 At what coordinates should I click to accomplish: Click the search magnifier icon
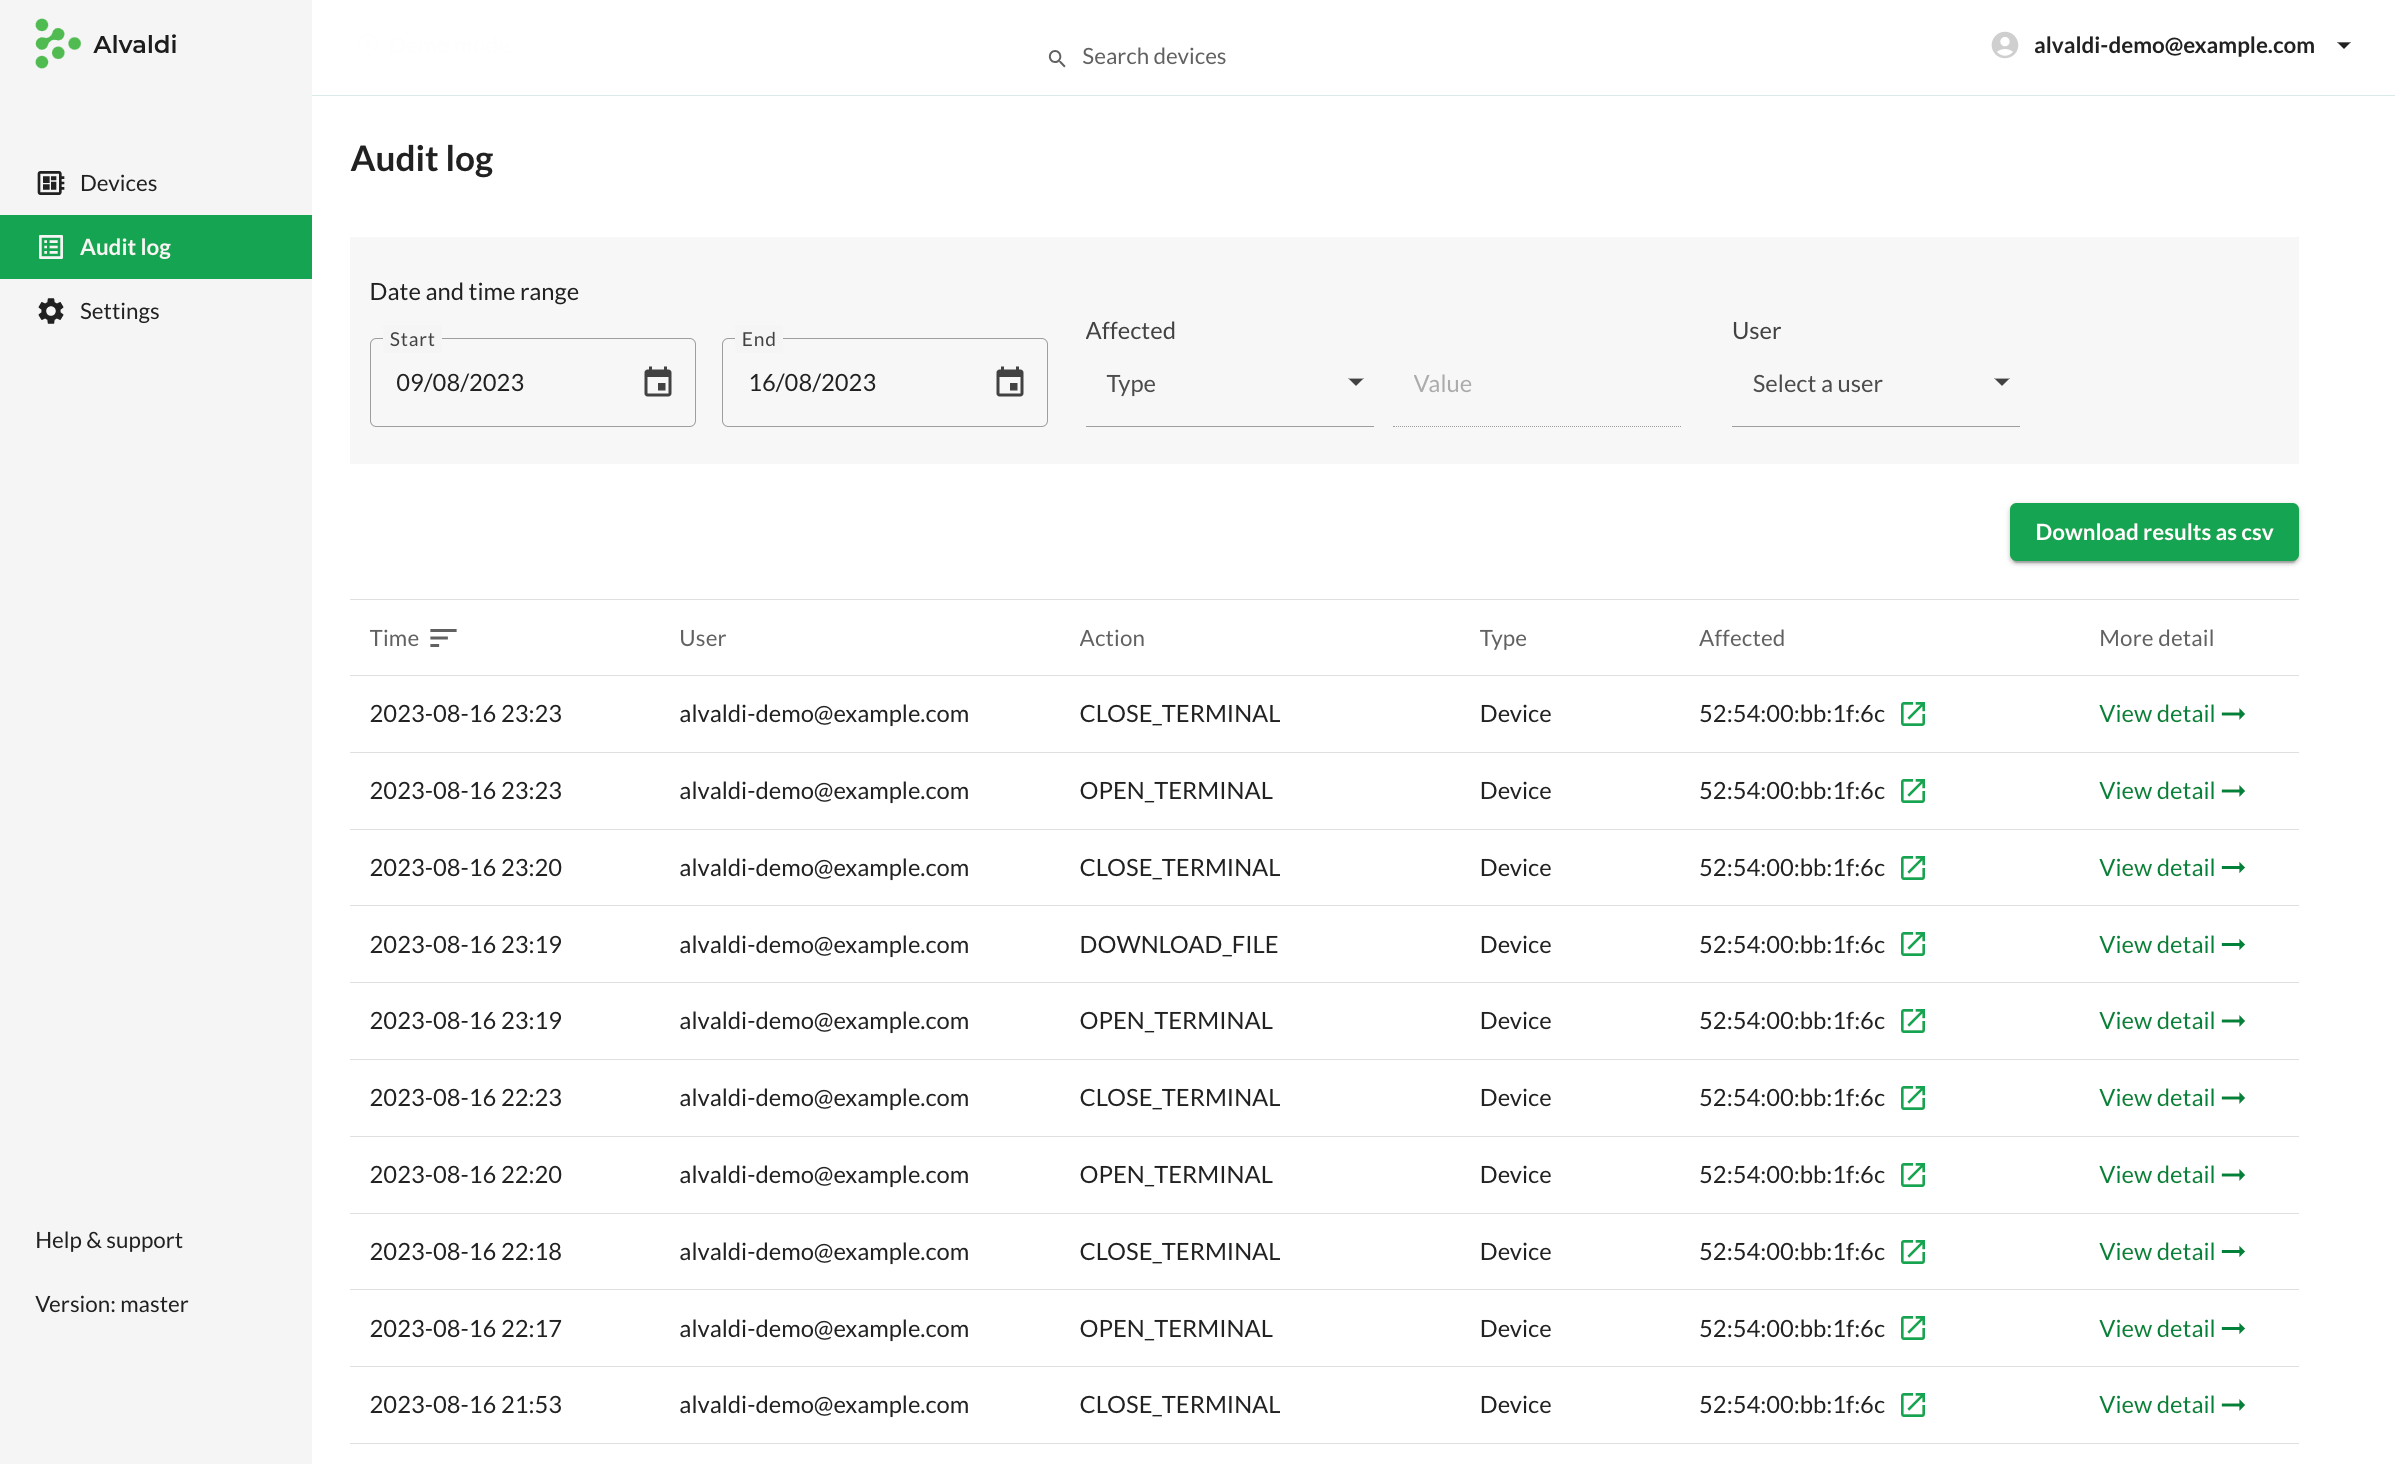point(1056,58)
